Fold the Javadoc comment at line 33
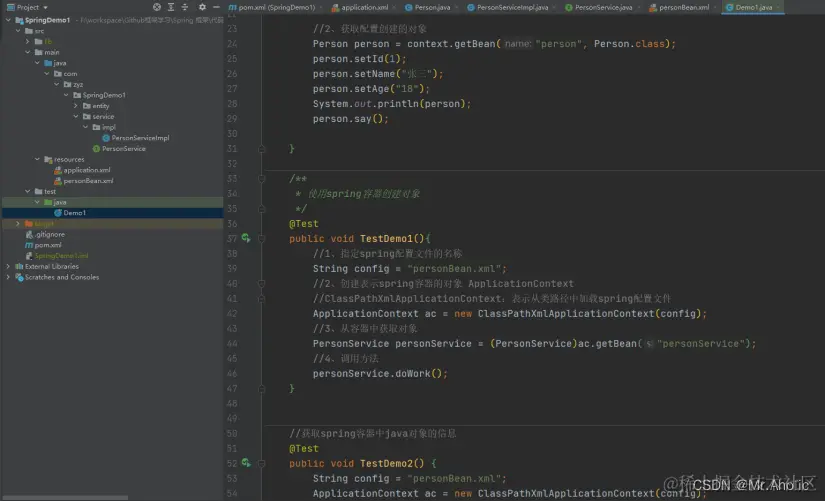This screenshot has width=825, height=501. coord(261,179)
